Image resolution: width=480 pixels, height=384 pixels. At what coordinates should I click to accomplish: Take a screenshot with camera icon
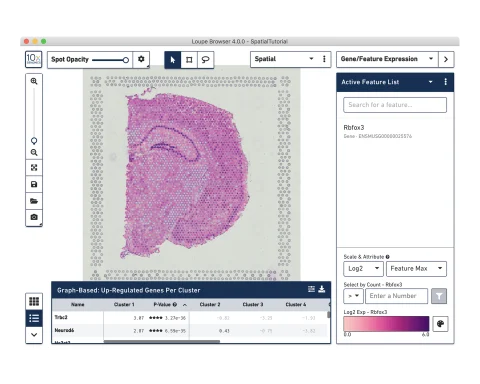pos(34,217)
